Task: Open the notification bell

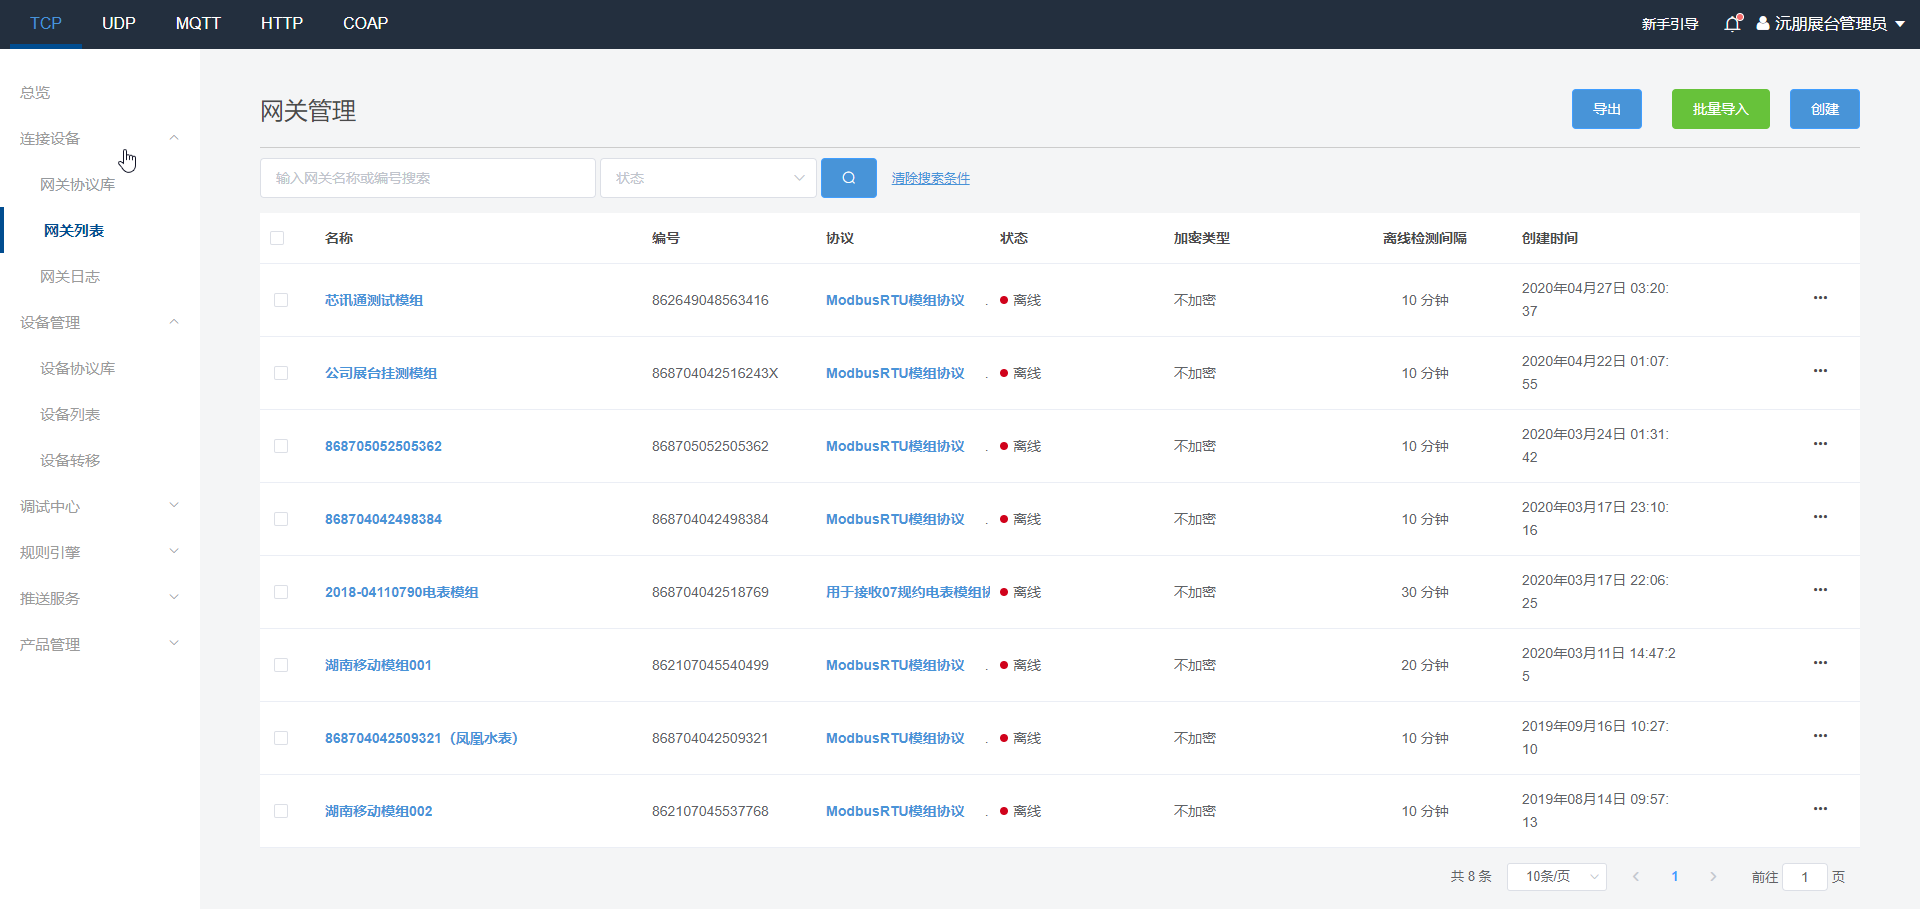Action: 1733,24
